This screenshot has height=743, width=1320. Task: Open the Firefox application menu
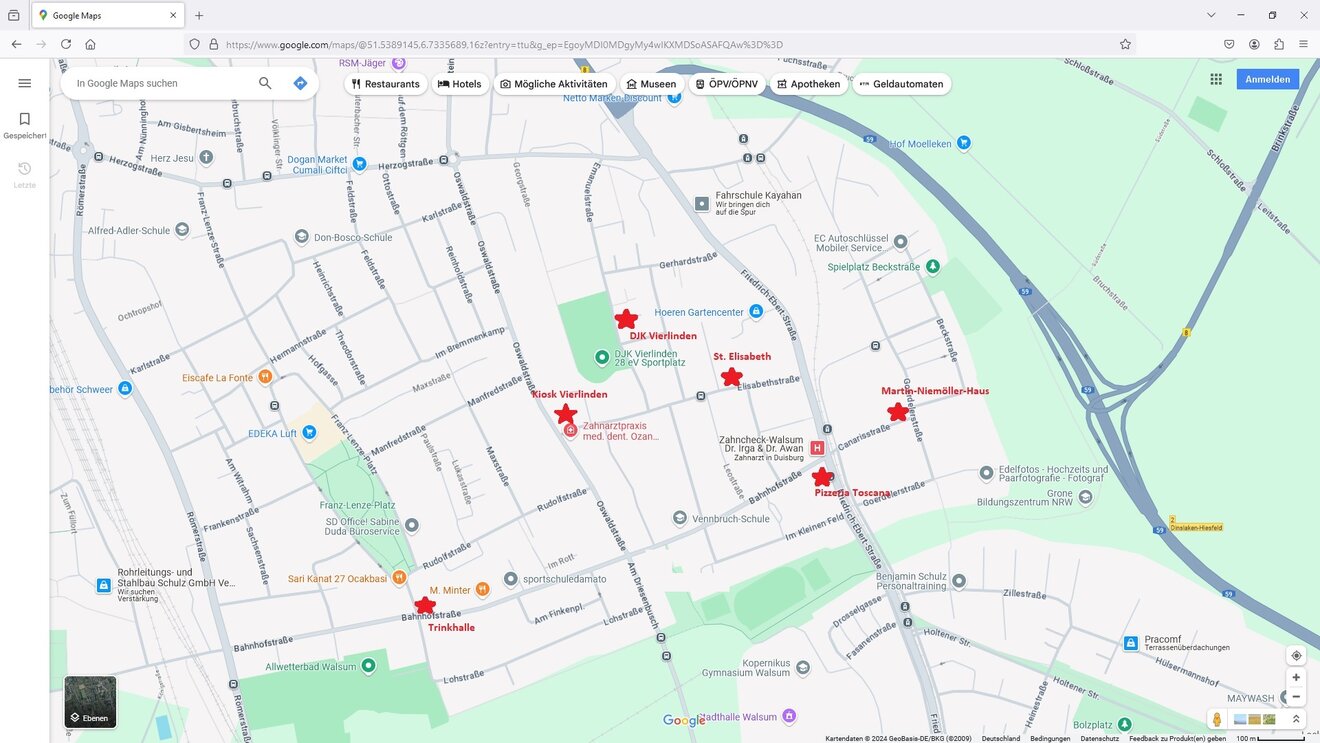click(x=1303, y=44)
